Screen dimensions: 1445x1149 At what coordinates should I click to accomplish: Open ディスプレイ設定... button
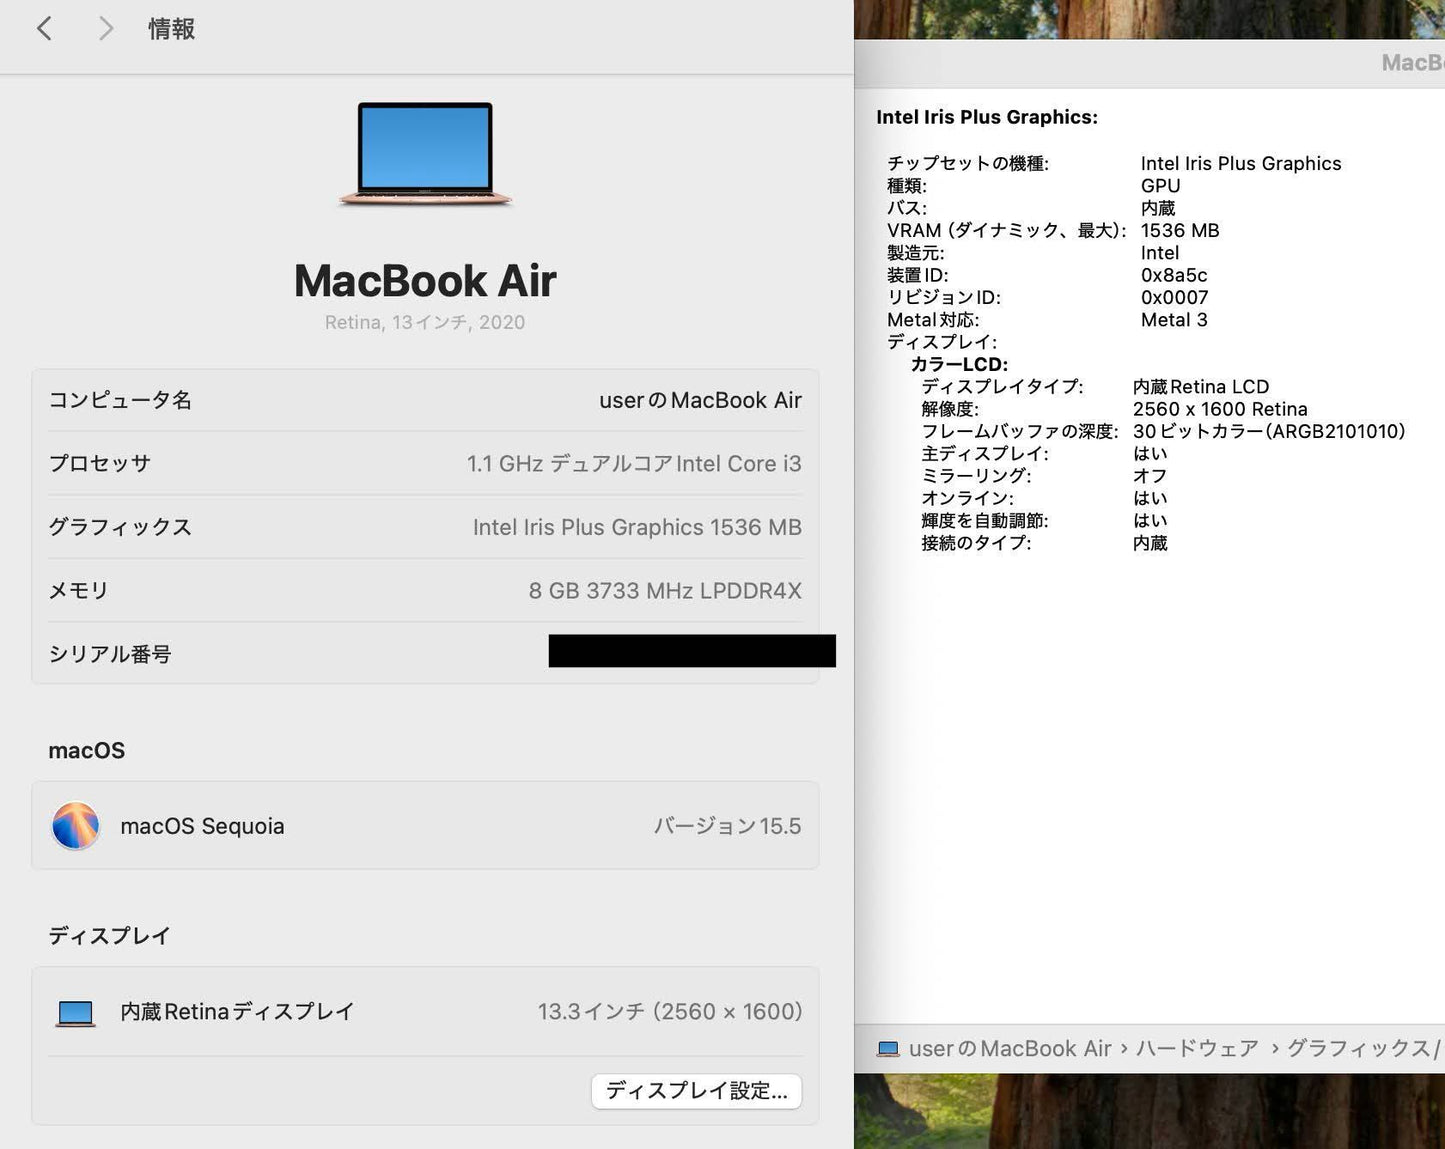point(696,1091)
